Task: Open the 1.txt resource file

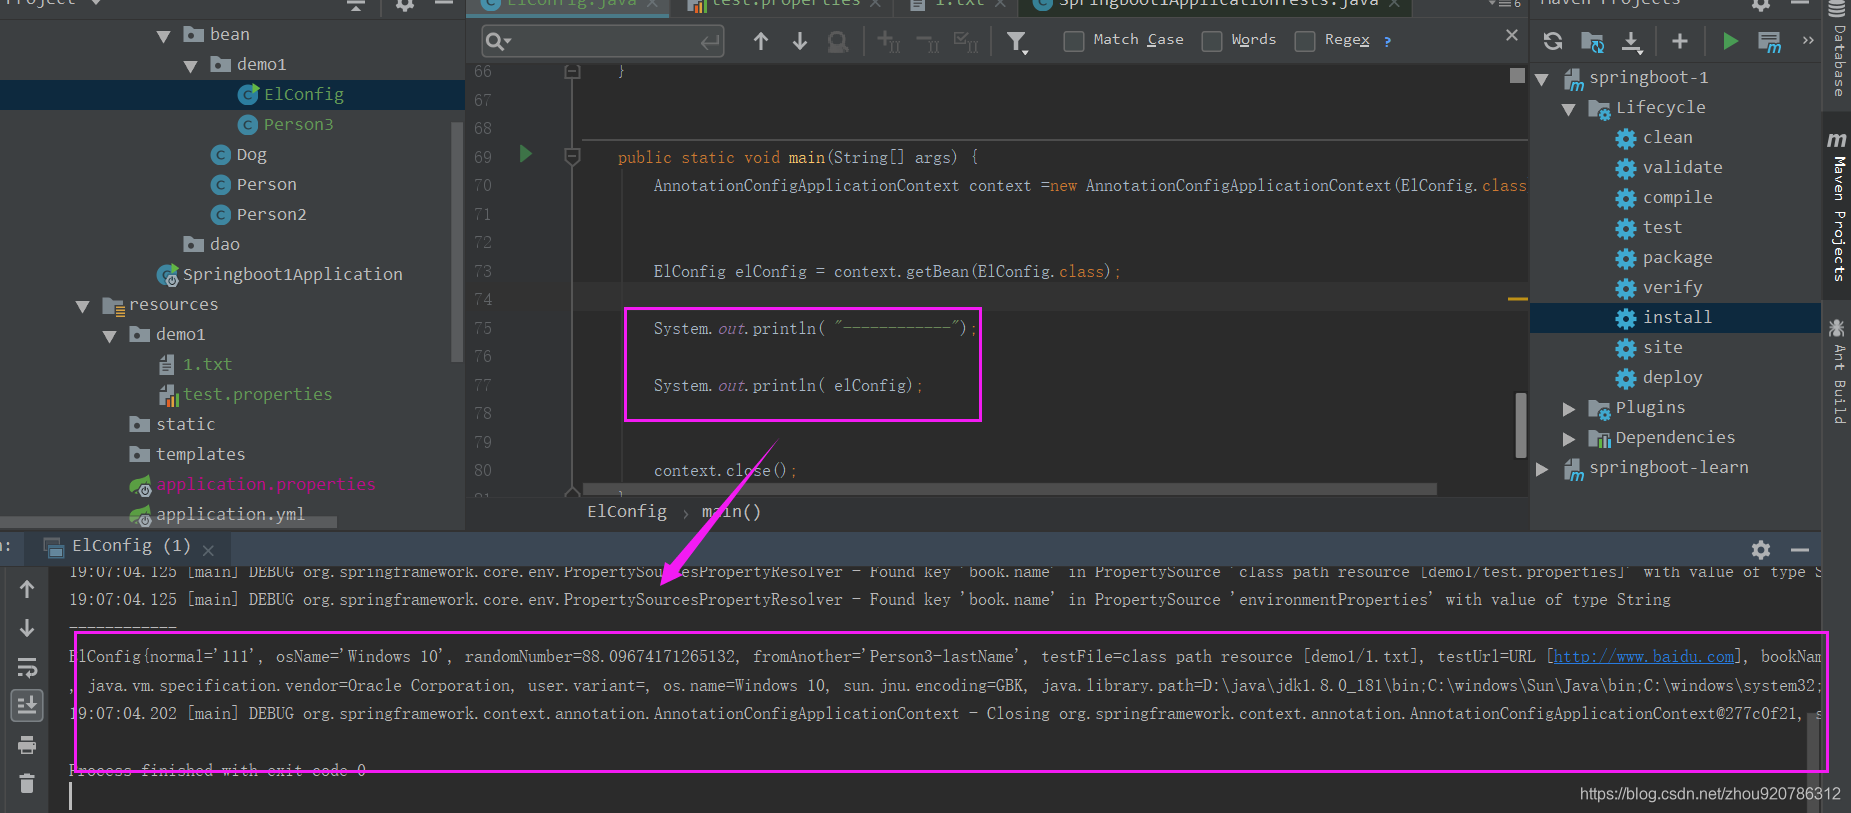Action: point(207,364)
